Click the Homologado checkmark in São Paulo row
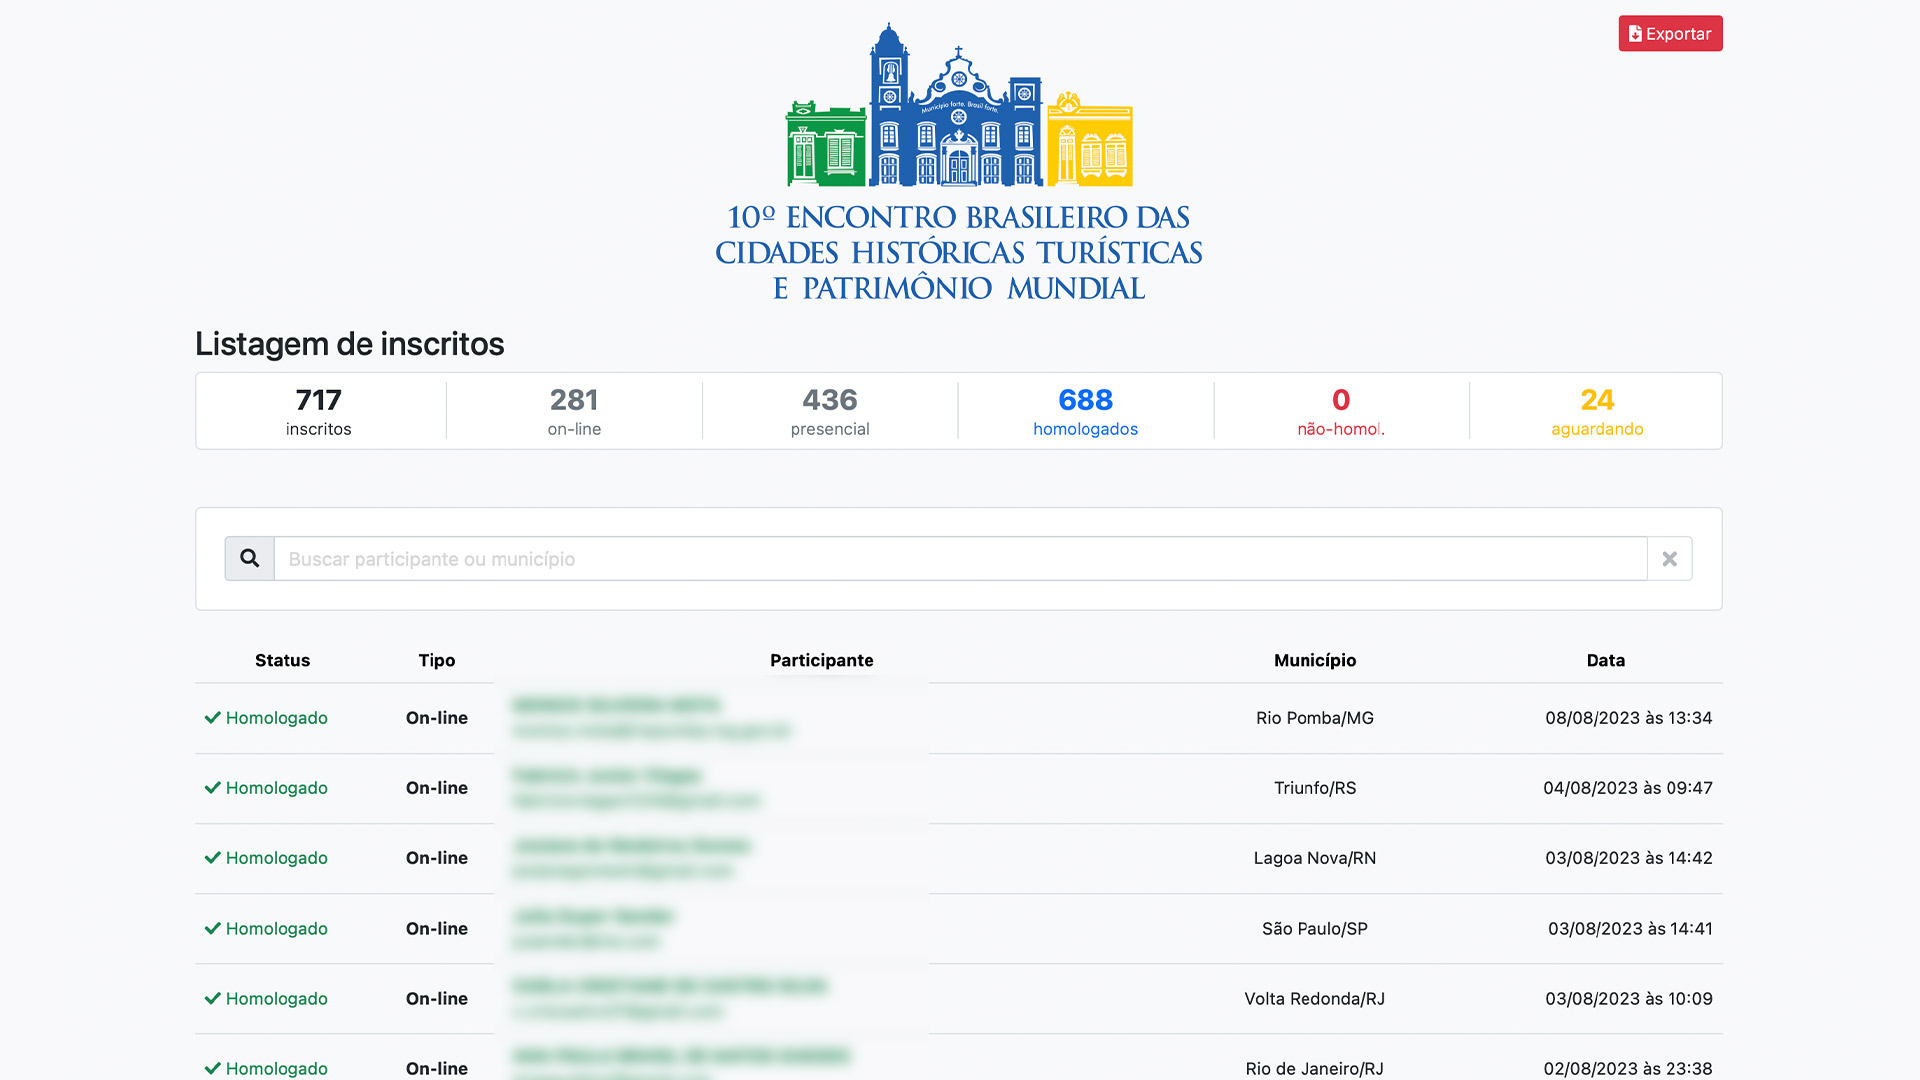The width and height of the screenshot is (1920, 1080). 213,929
